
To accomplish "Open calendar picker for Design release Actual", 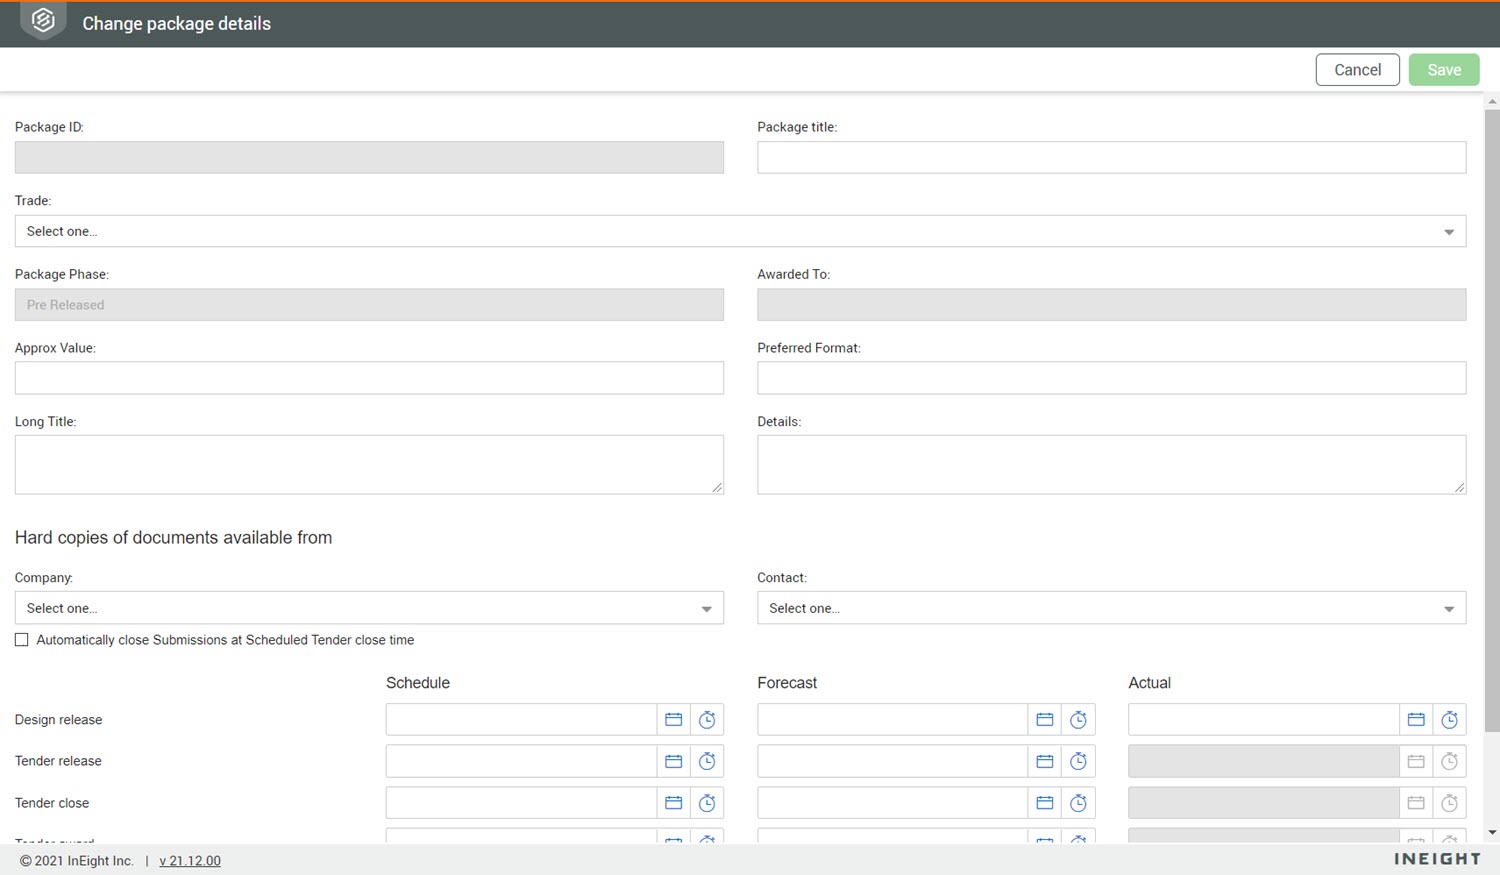I will point(1416,720).
